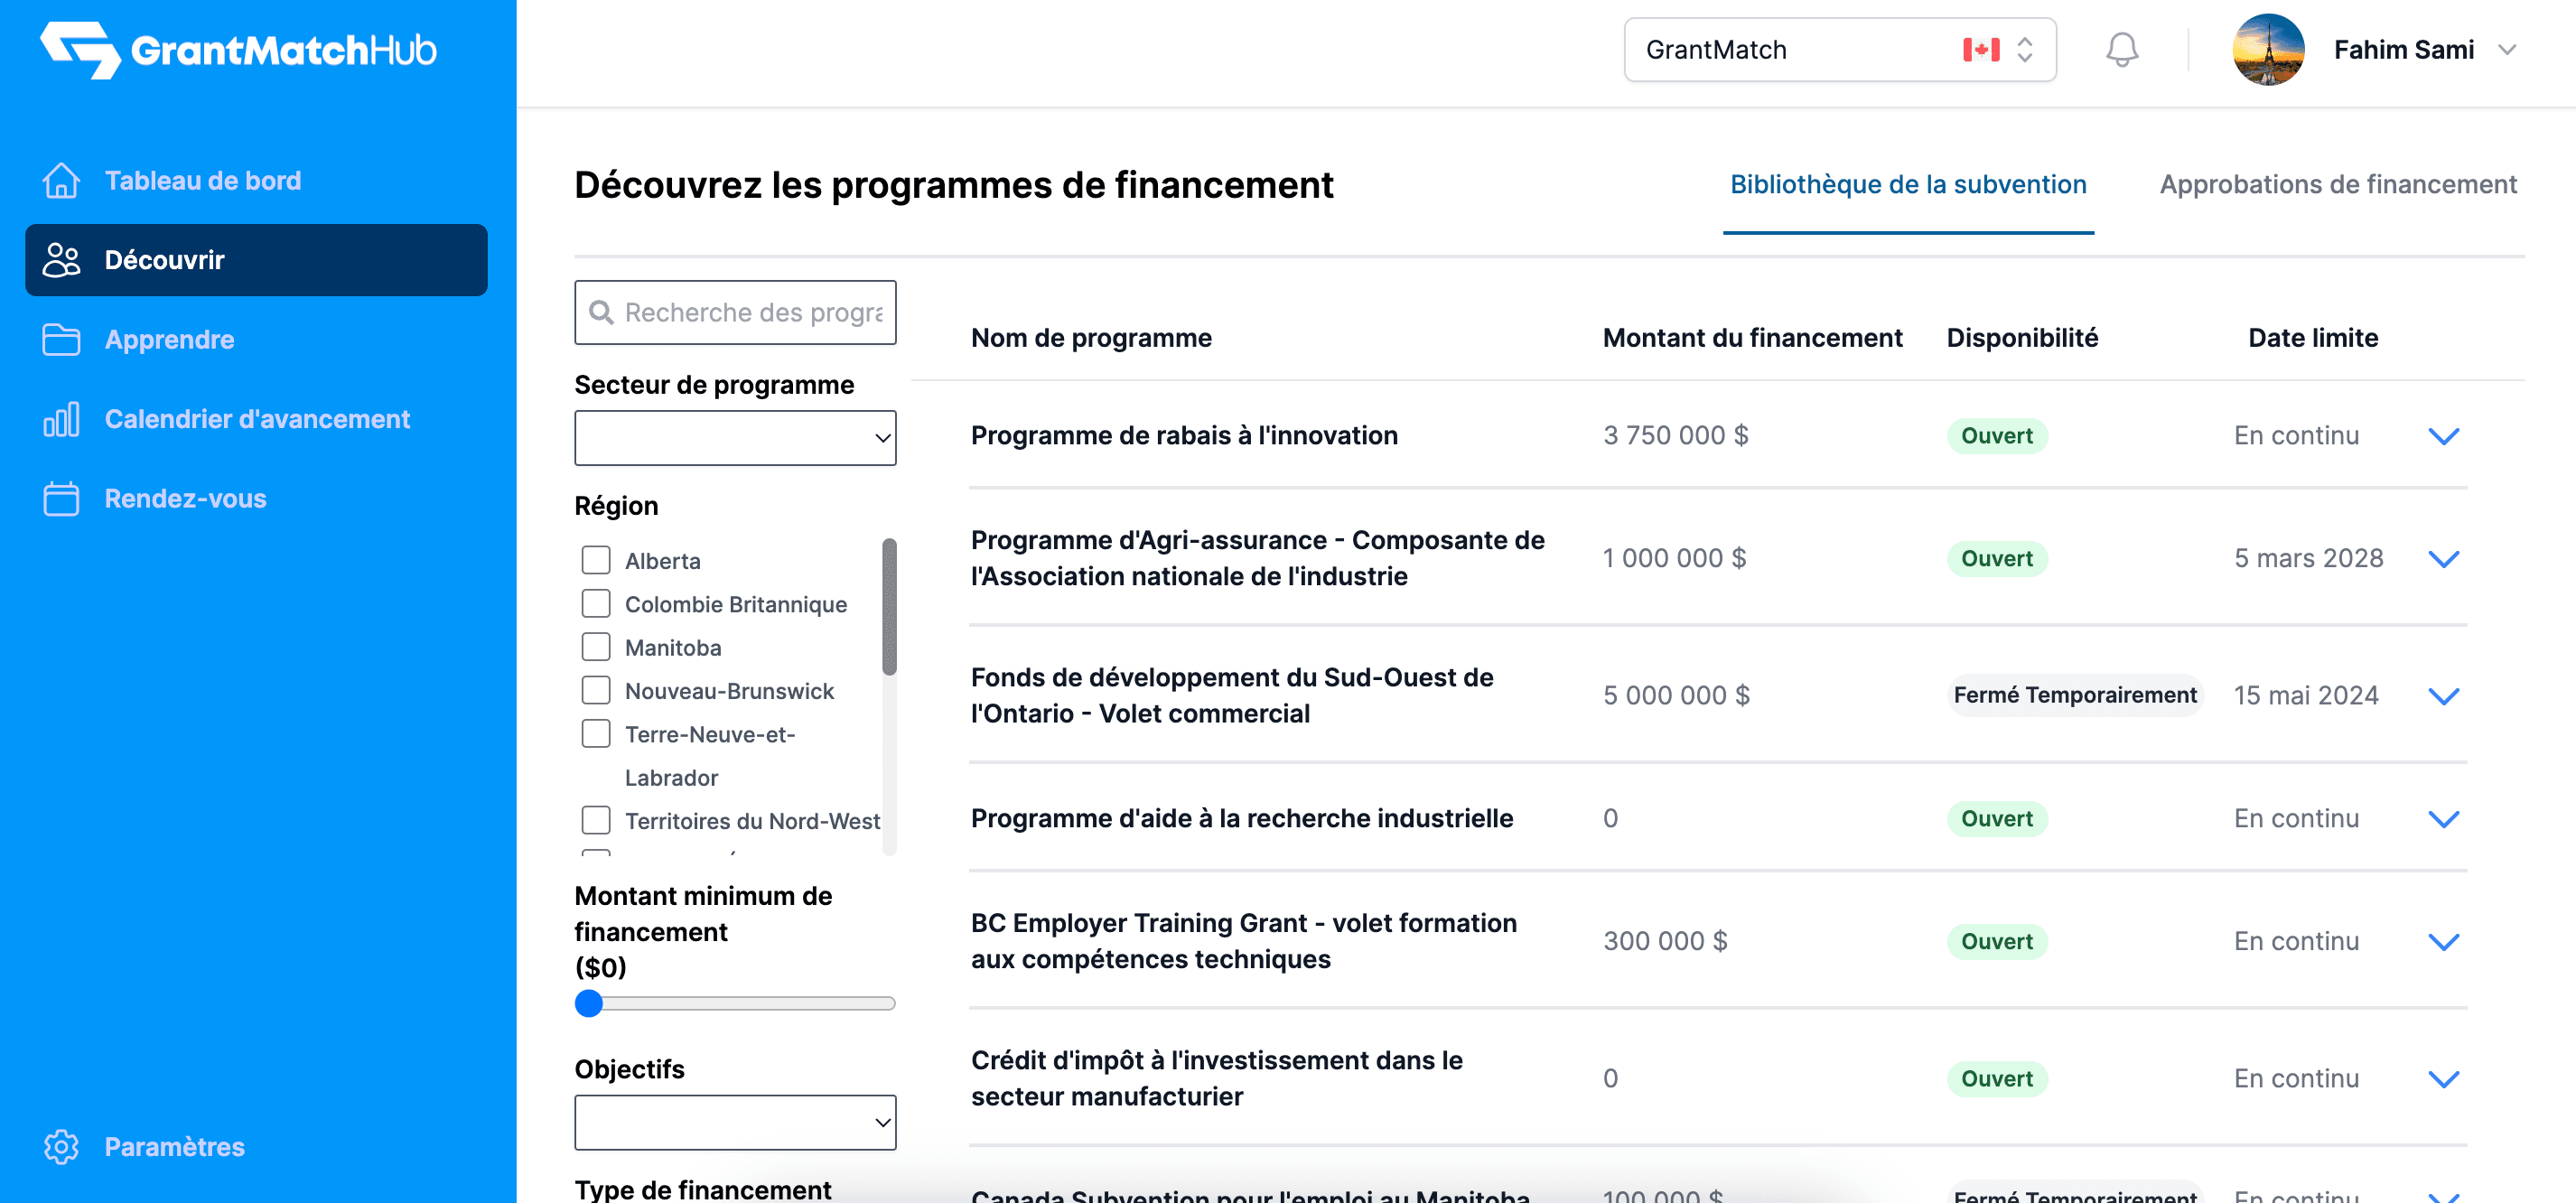Click the Paramètres gear icon
2576x1203 pixels.
(x=61, y=1147)
